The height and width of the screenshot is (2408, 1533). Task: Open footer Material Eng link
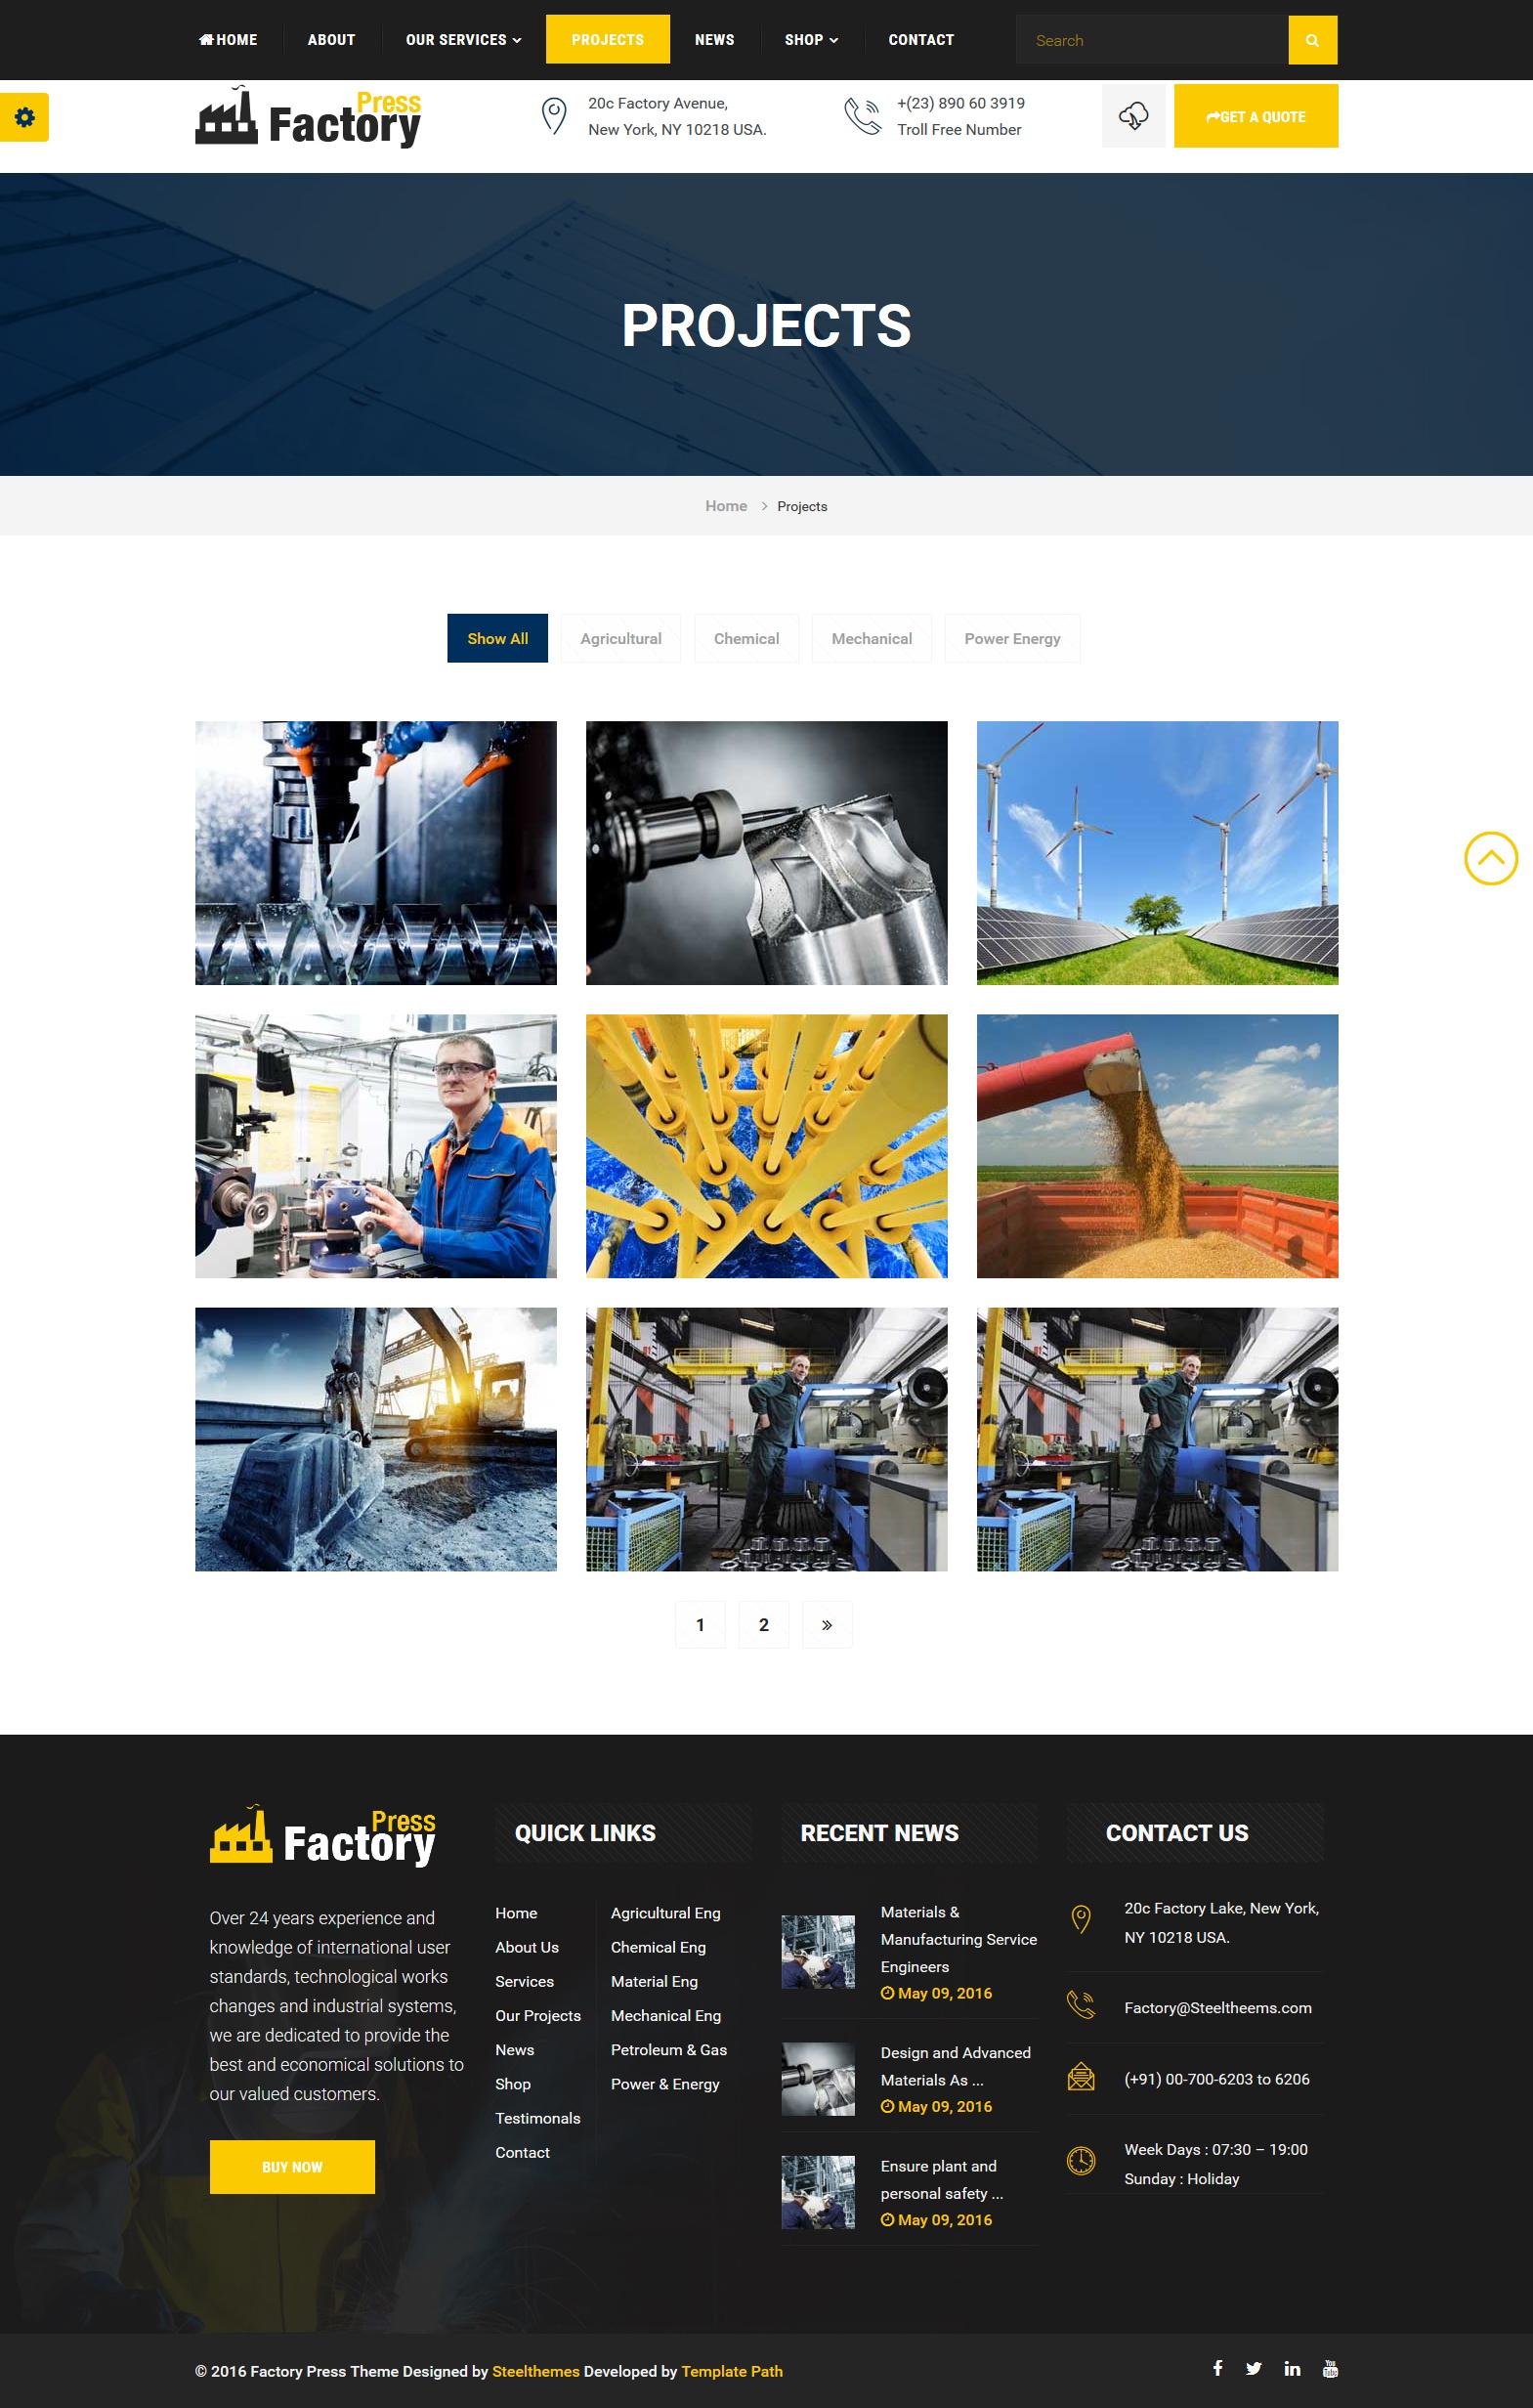tap(654, 1981)
